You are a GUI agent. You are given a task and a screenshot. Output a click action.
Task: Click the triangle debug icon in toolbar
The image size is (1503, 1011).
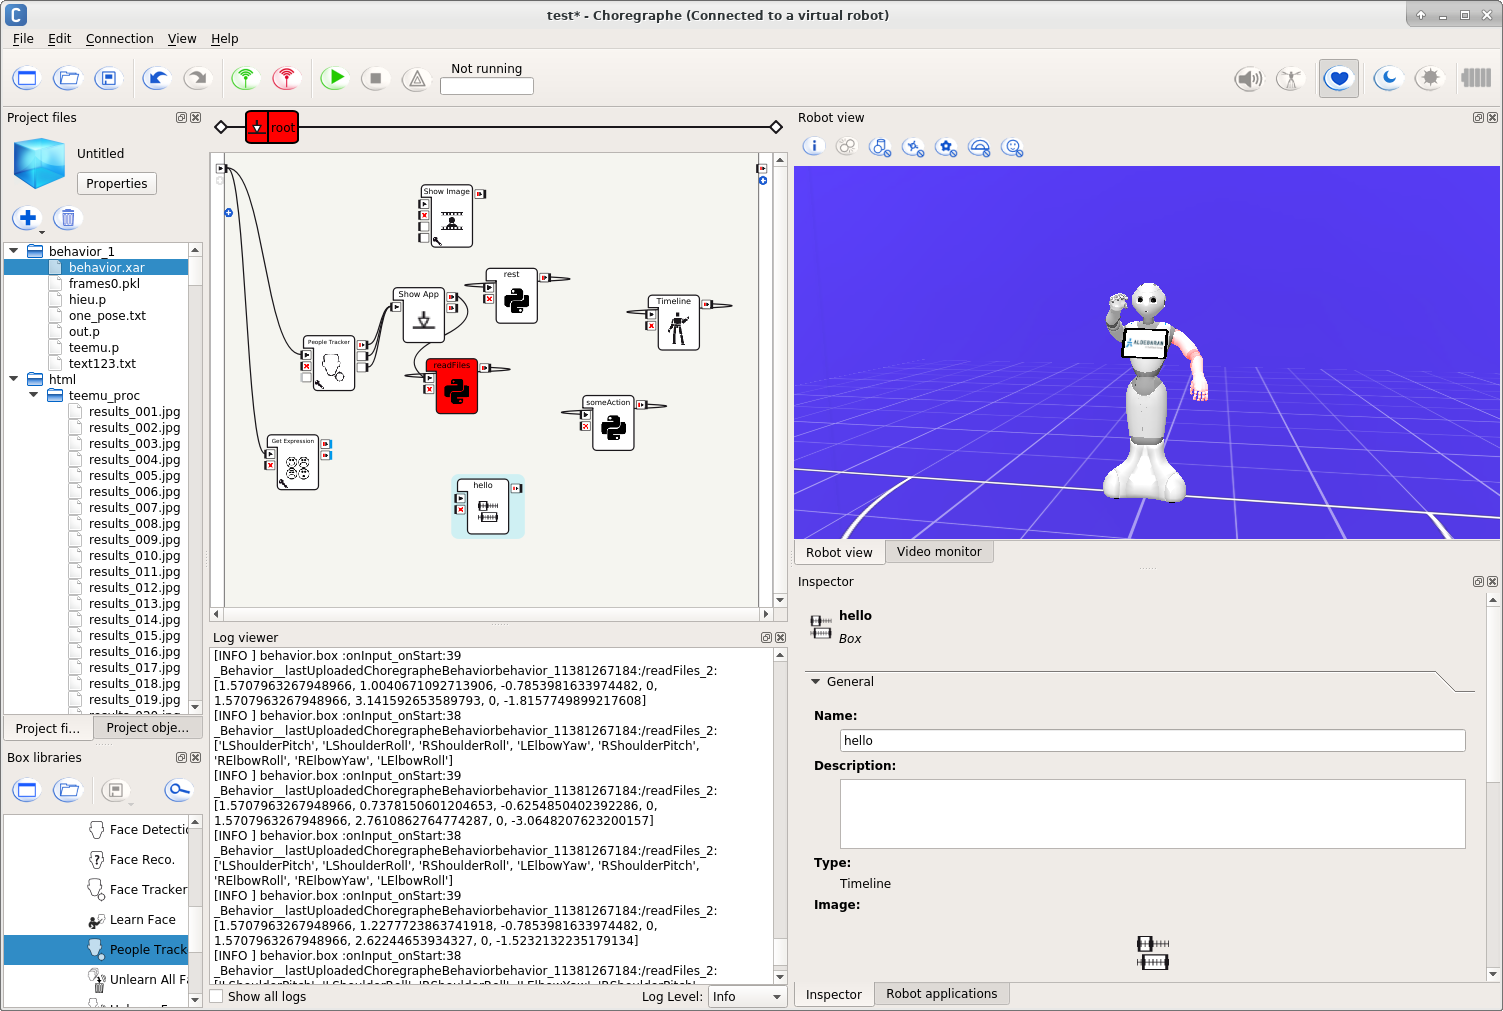[x=417, y=79]
